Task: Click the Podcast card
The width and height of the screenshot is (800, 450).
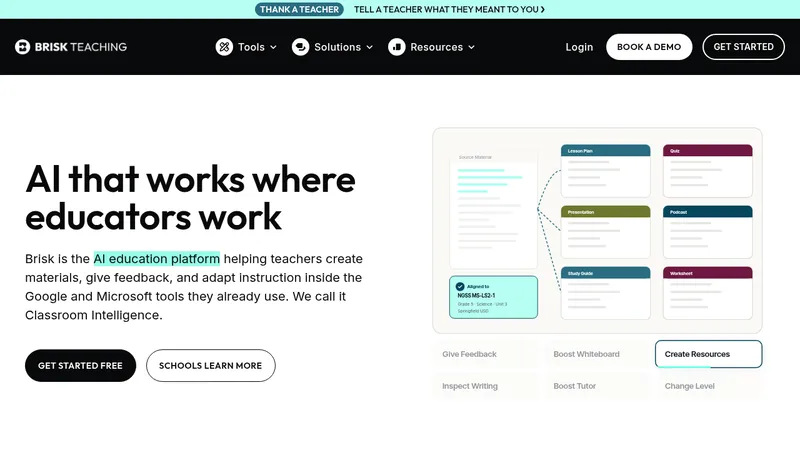Action: [x=708, y=232]
